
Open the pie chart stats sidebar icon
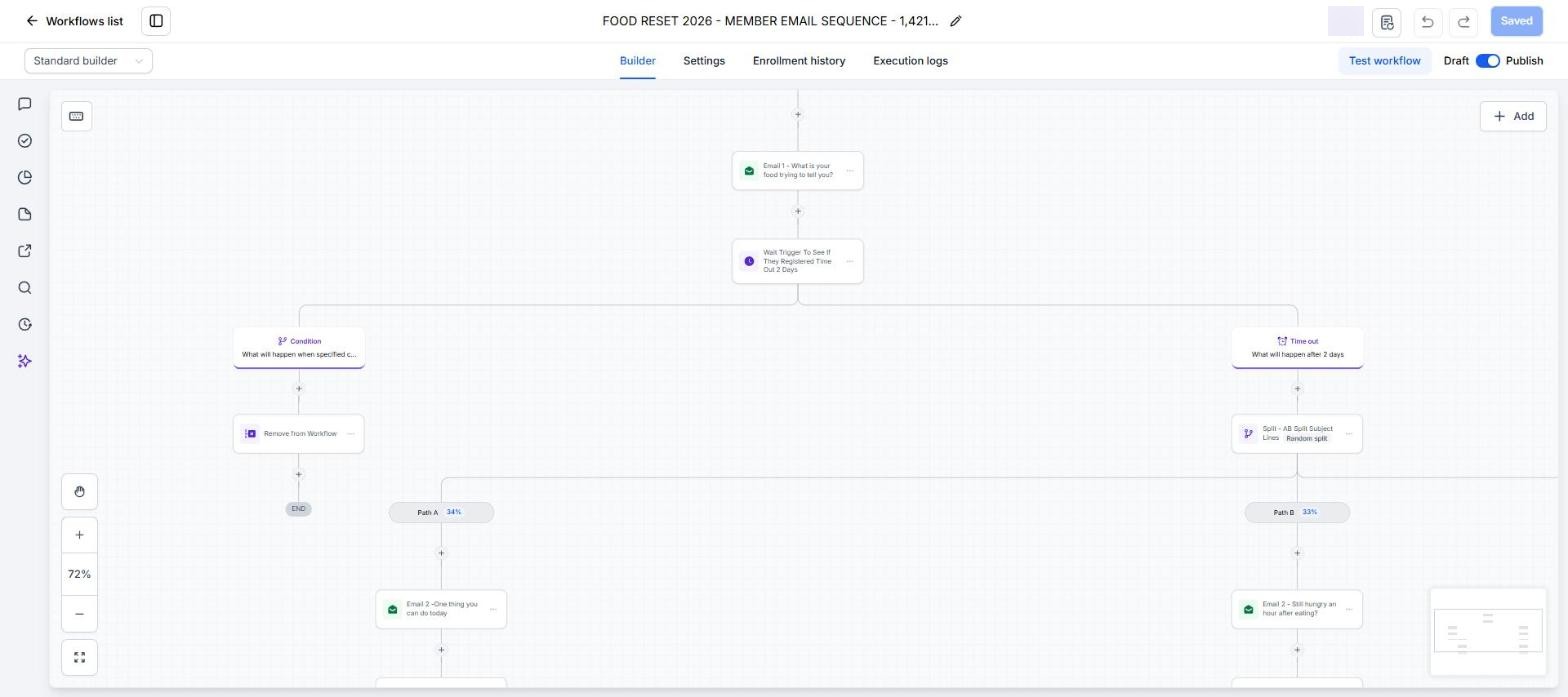point(25,178)
